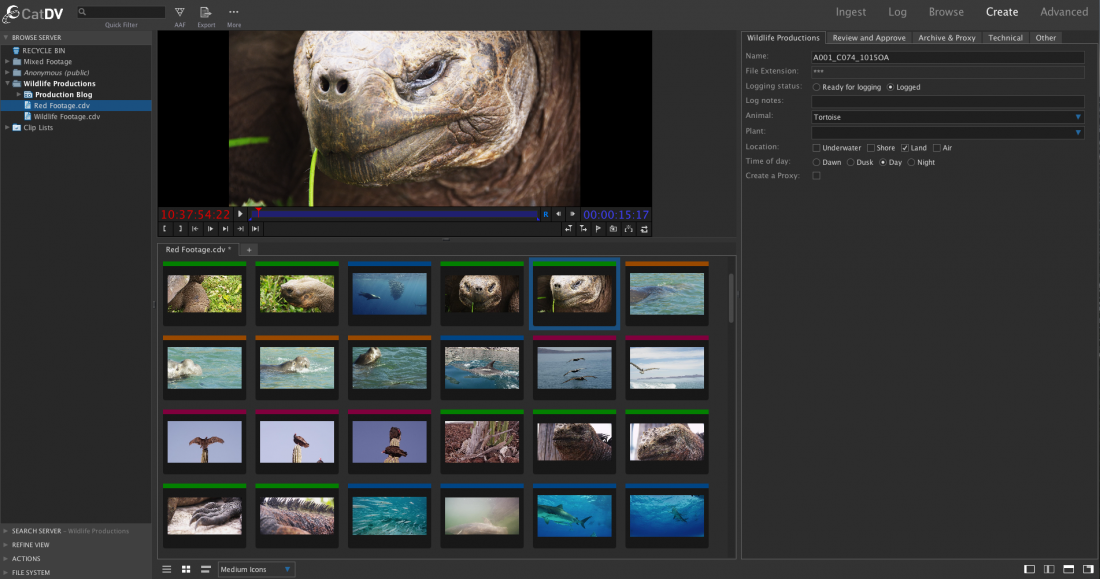Enable the Underwater location checkbox
This screenshot has width=1100, height=579.
817,148
